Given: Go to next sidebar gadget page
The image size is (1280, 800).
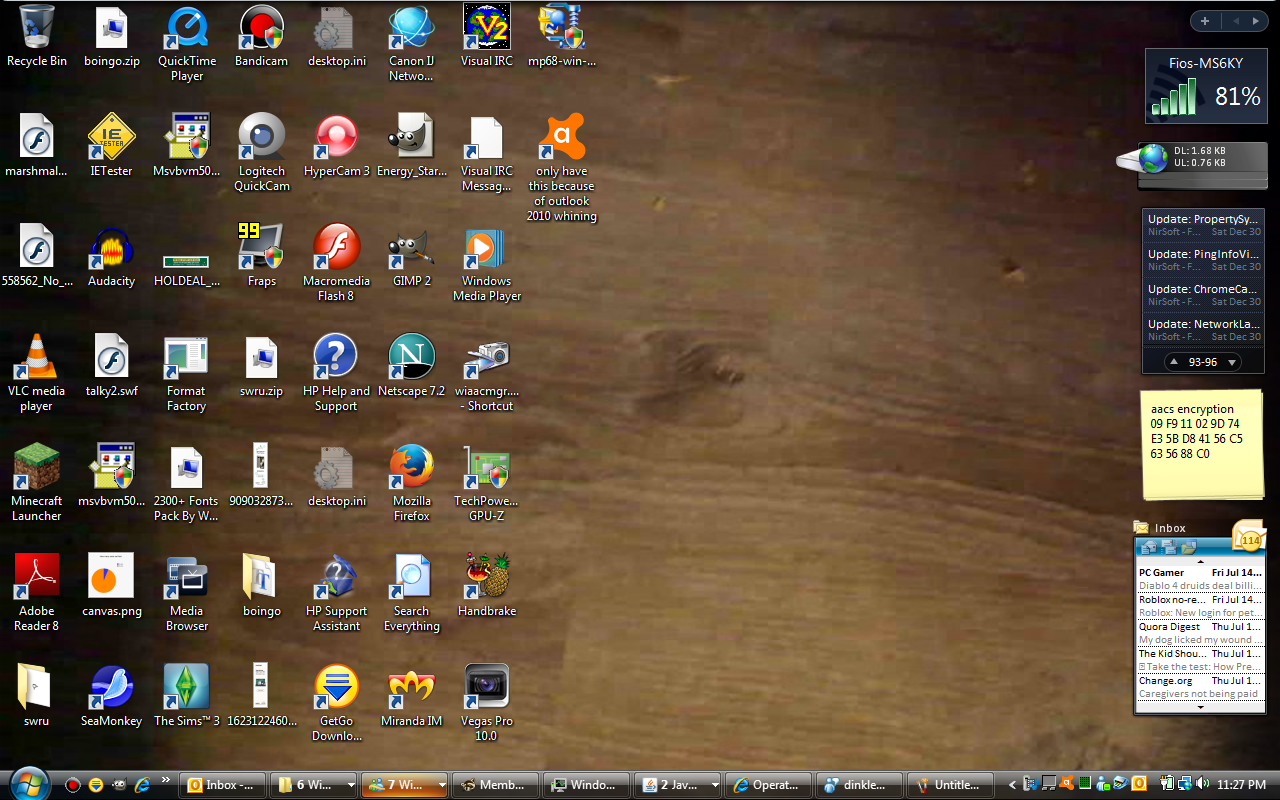Looking at the screenshot, I should click(1255, 21).
